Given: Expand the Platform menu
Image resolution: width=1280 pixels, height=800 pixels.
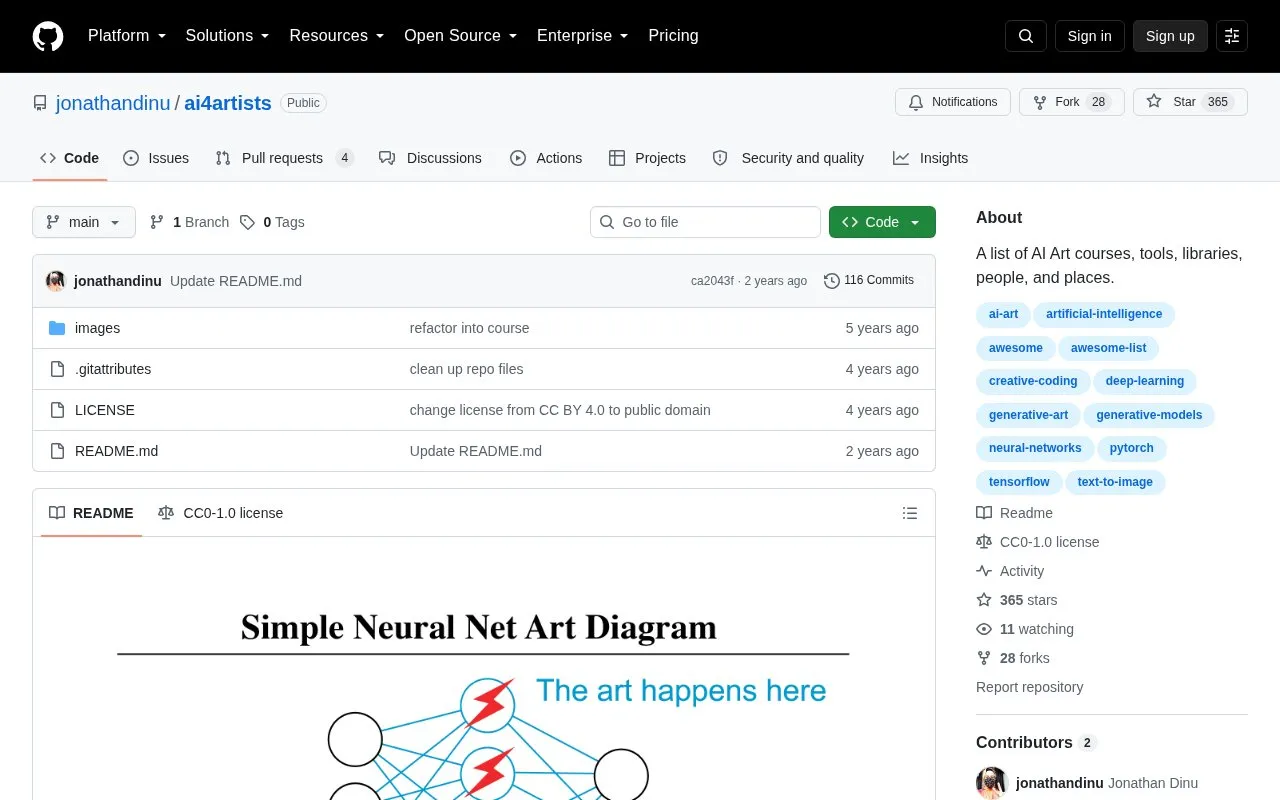Looking at the screenshot, I should (127, 36).
